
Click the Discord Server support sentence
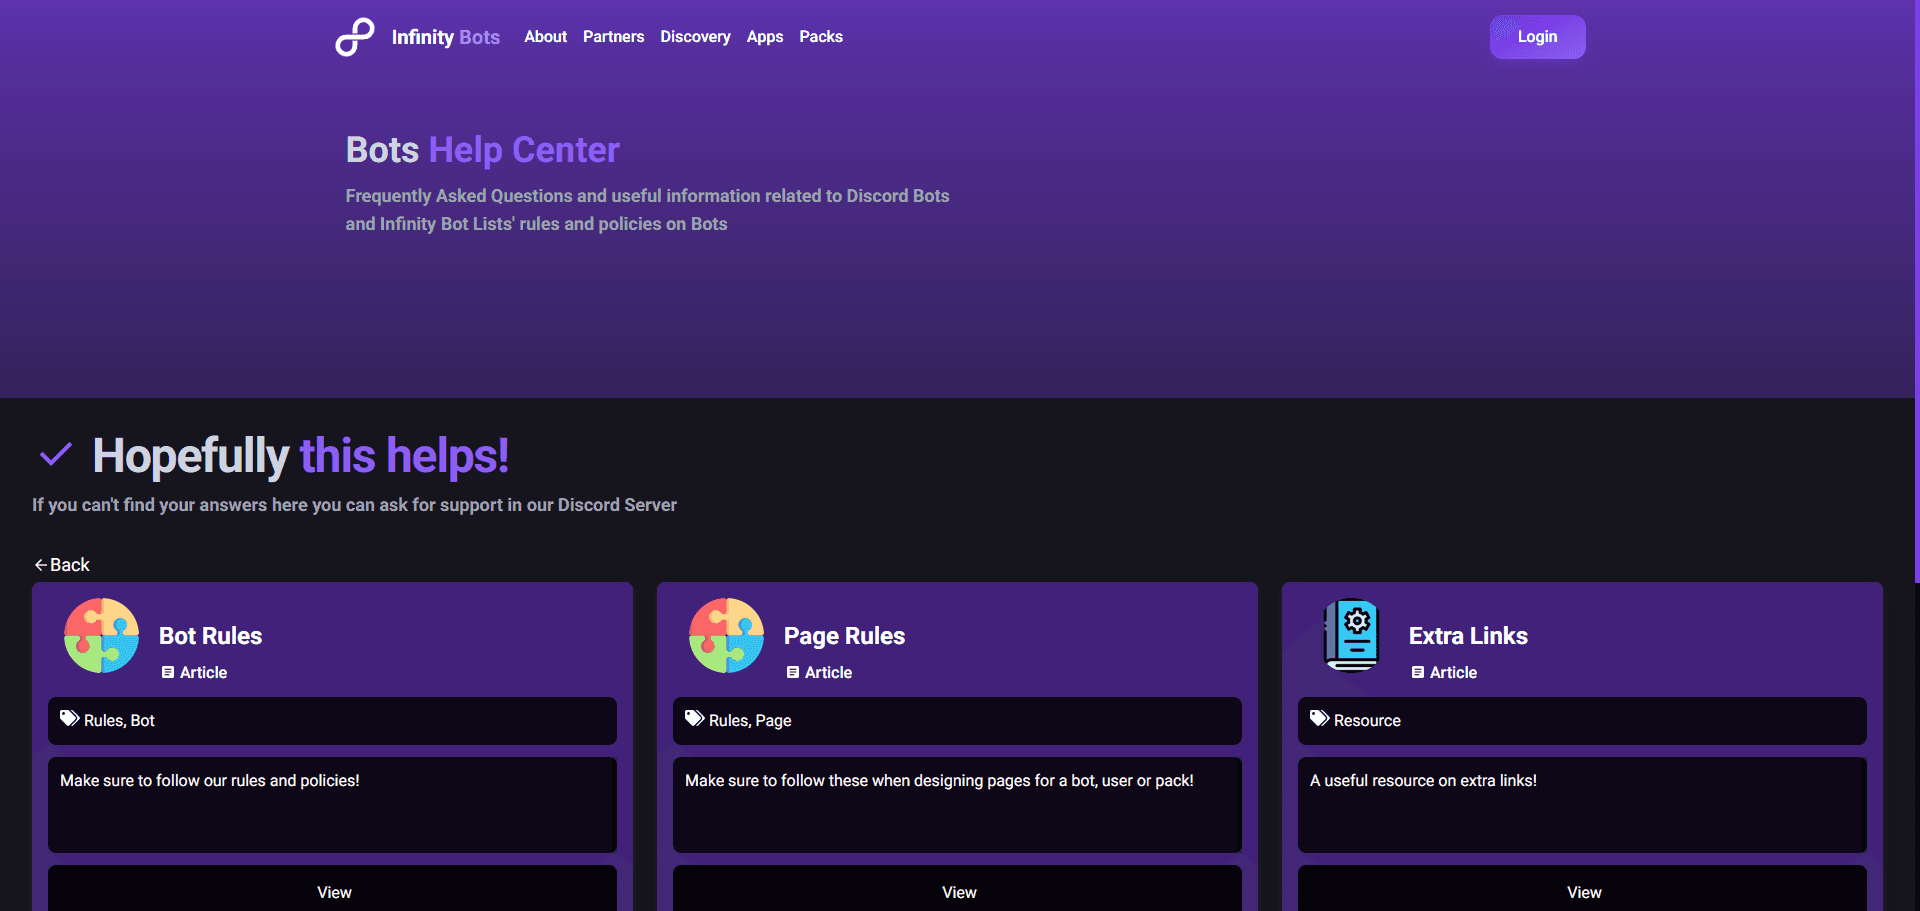[x=355, y=505]
